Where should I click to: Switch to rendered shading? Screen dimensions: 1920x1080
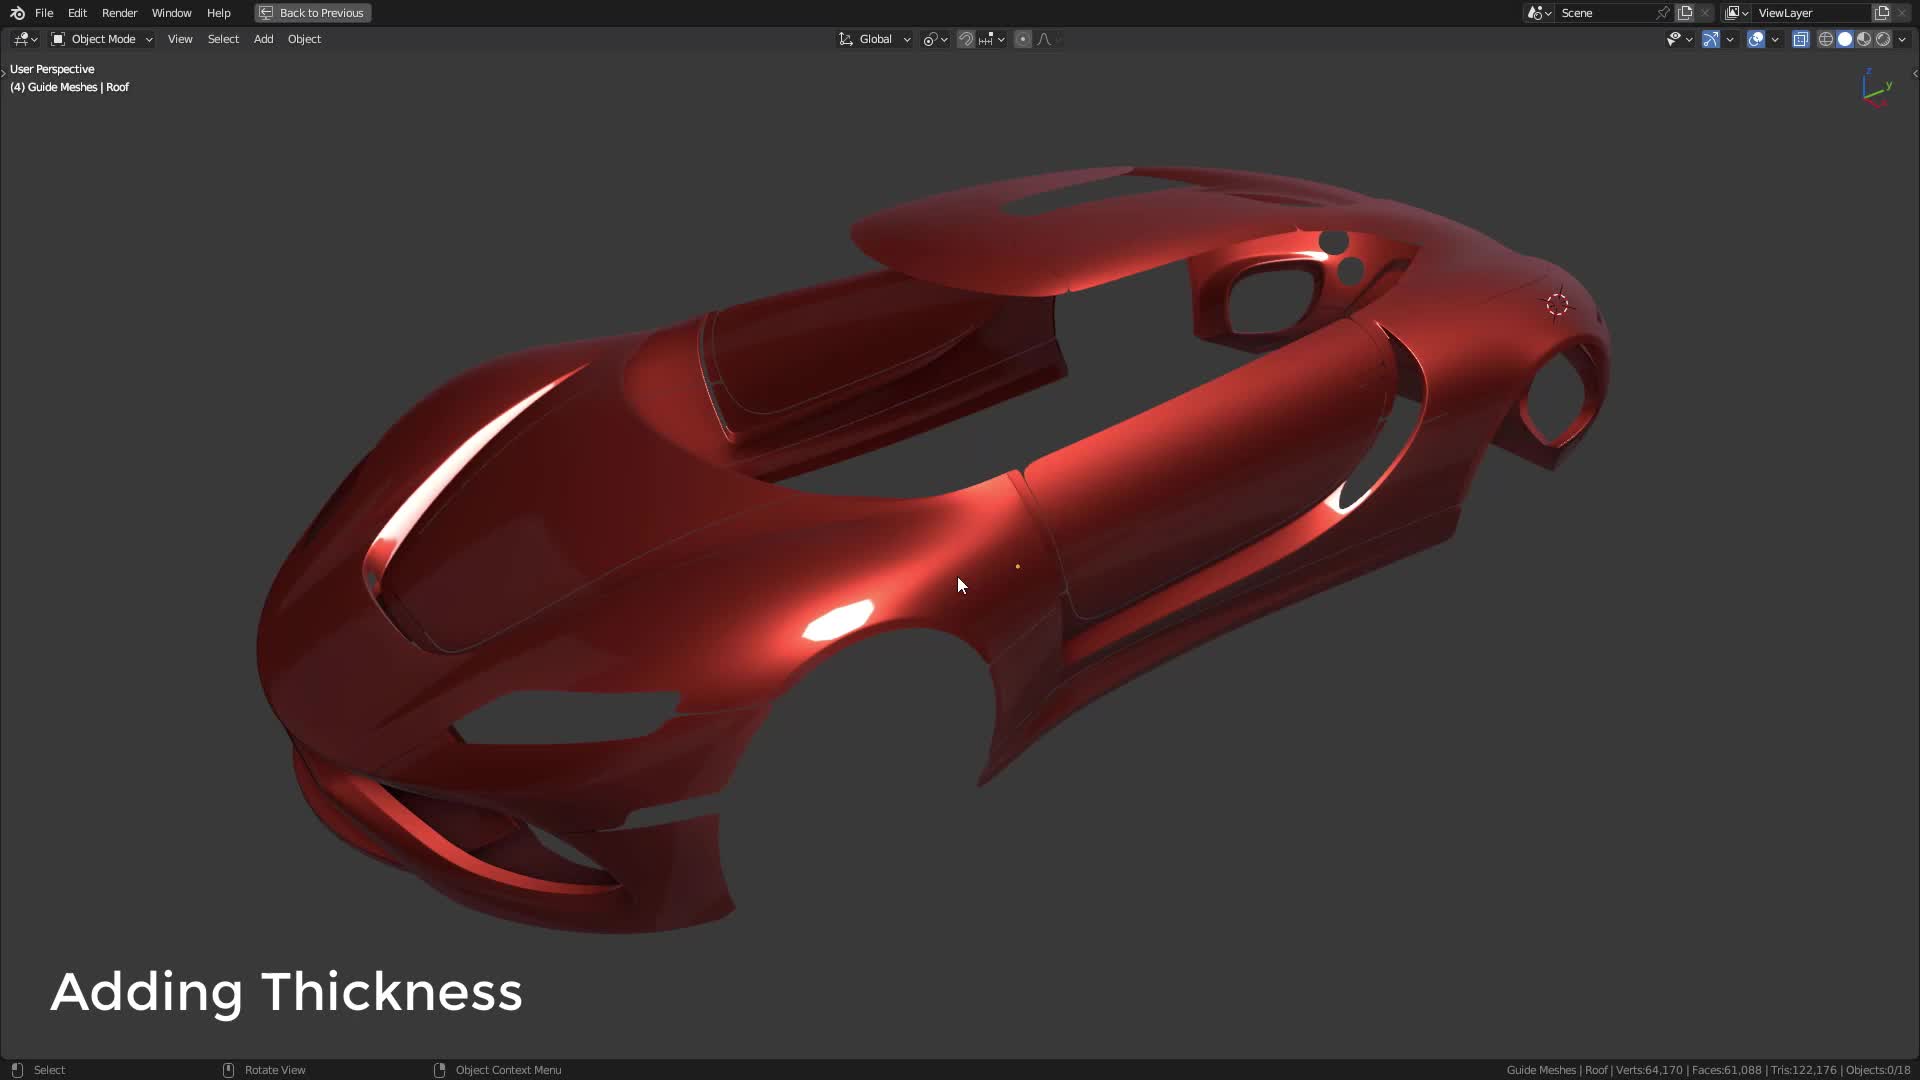(1883, 39)
